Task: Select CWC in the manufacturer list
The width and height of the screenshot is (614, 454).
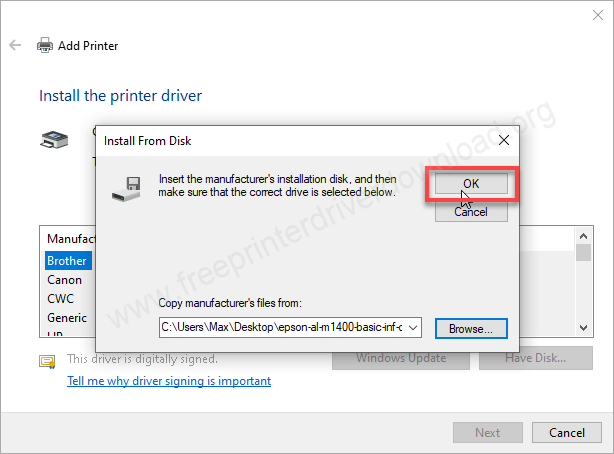Action: tap(60, 298)
